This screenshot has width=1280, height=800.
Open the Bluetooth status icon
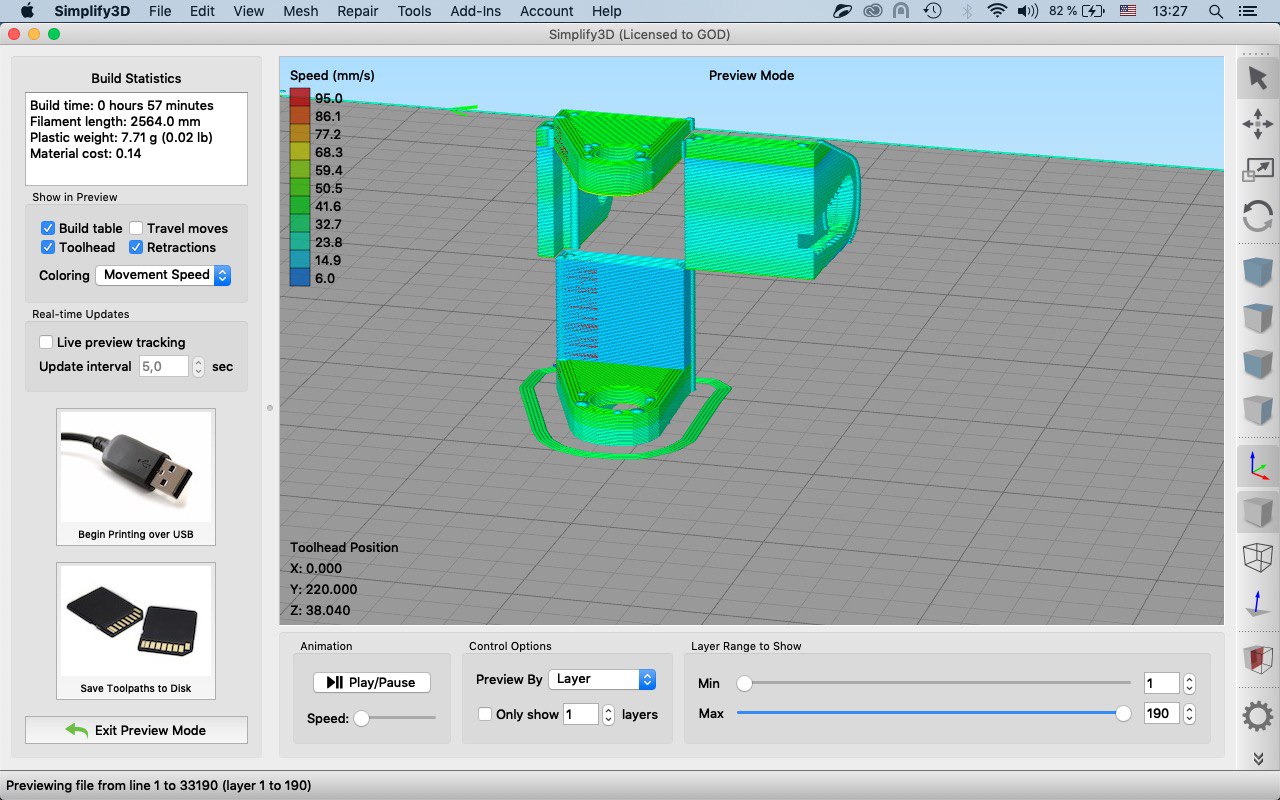click(966, 11)
